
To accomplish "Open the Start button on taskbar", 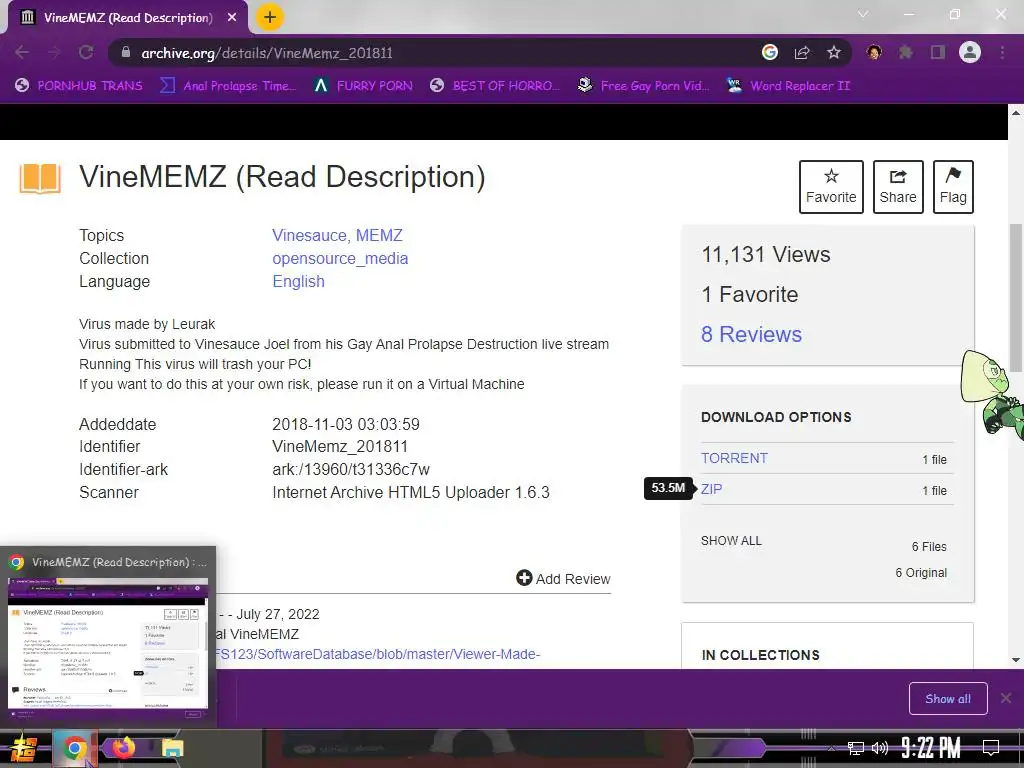I will pyautogui.click(x=22, y=748).
